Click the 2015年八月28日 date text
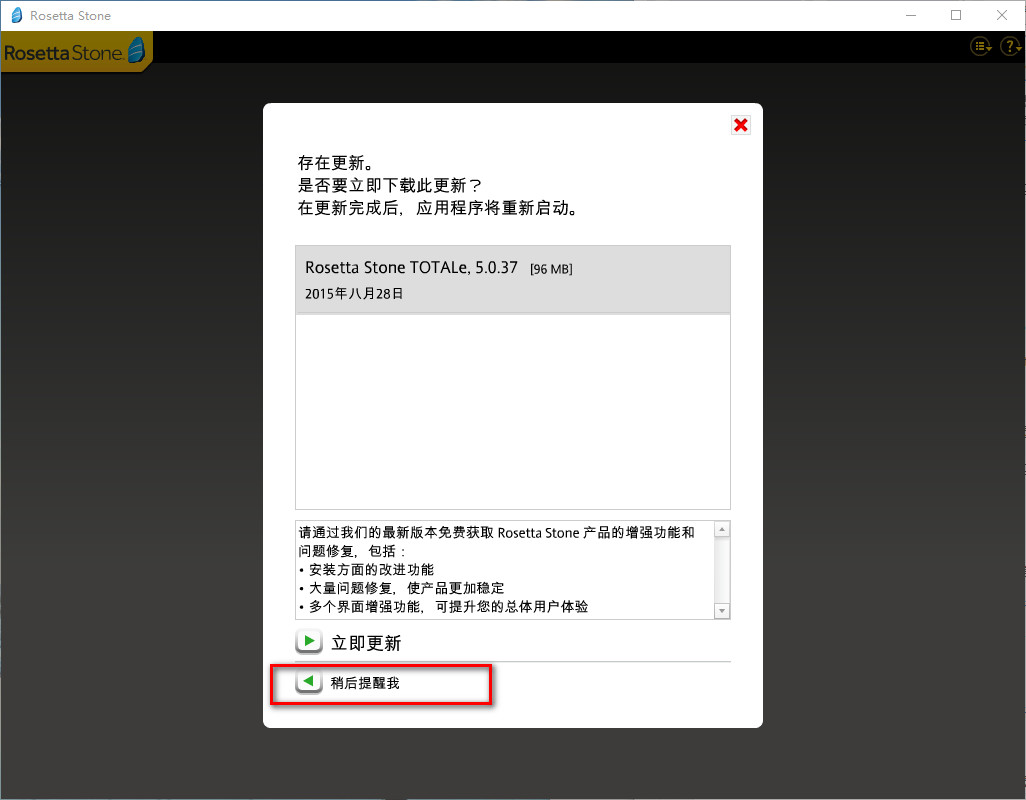Image resolution: width=1026 pixels, height=800 pixels. [x=354, y=294]
